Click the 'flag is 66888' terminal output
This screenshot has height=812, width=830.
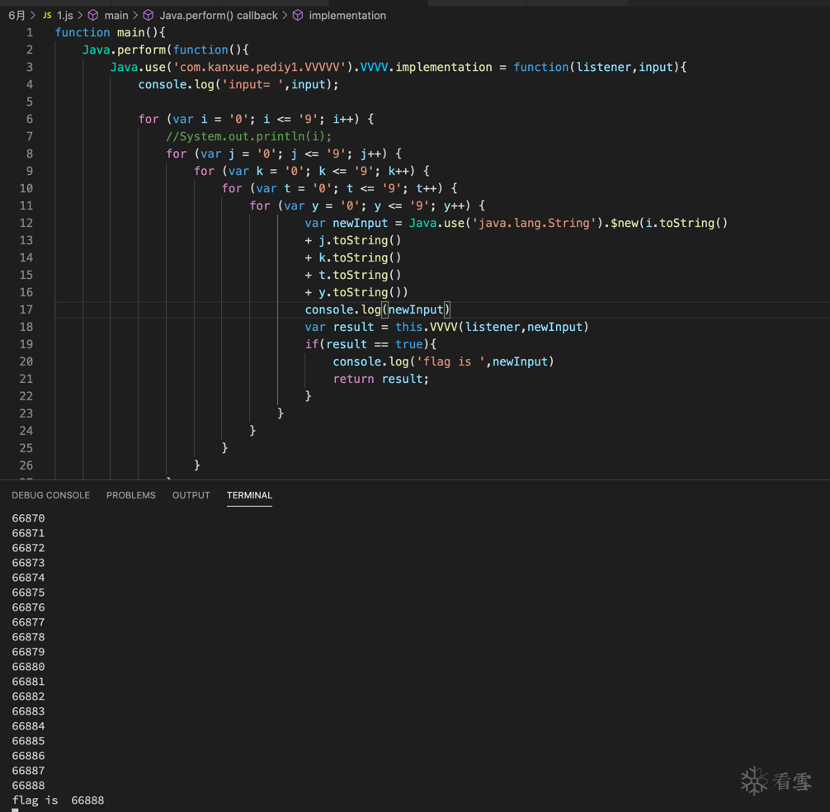pyautogui.click(x=58, y=801)
